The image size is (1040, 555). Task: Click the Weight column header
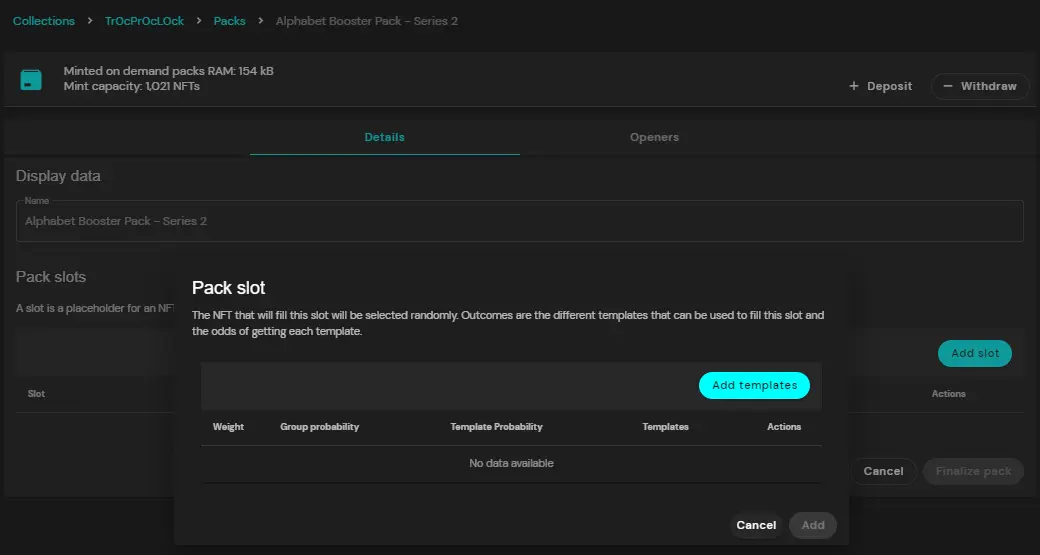coord(228,426)
